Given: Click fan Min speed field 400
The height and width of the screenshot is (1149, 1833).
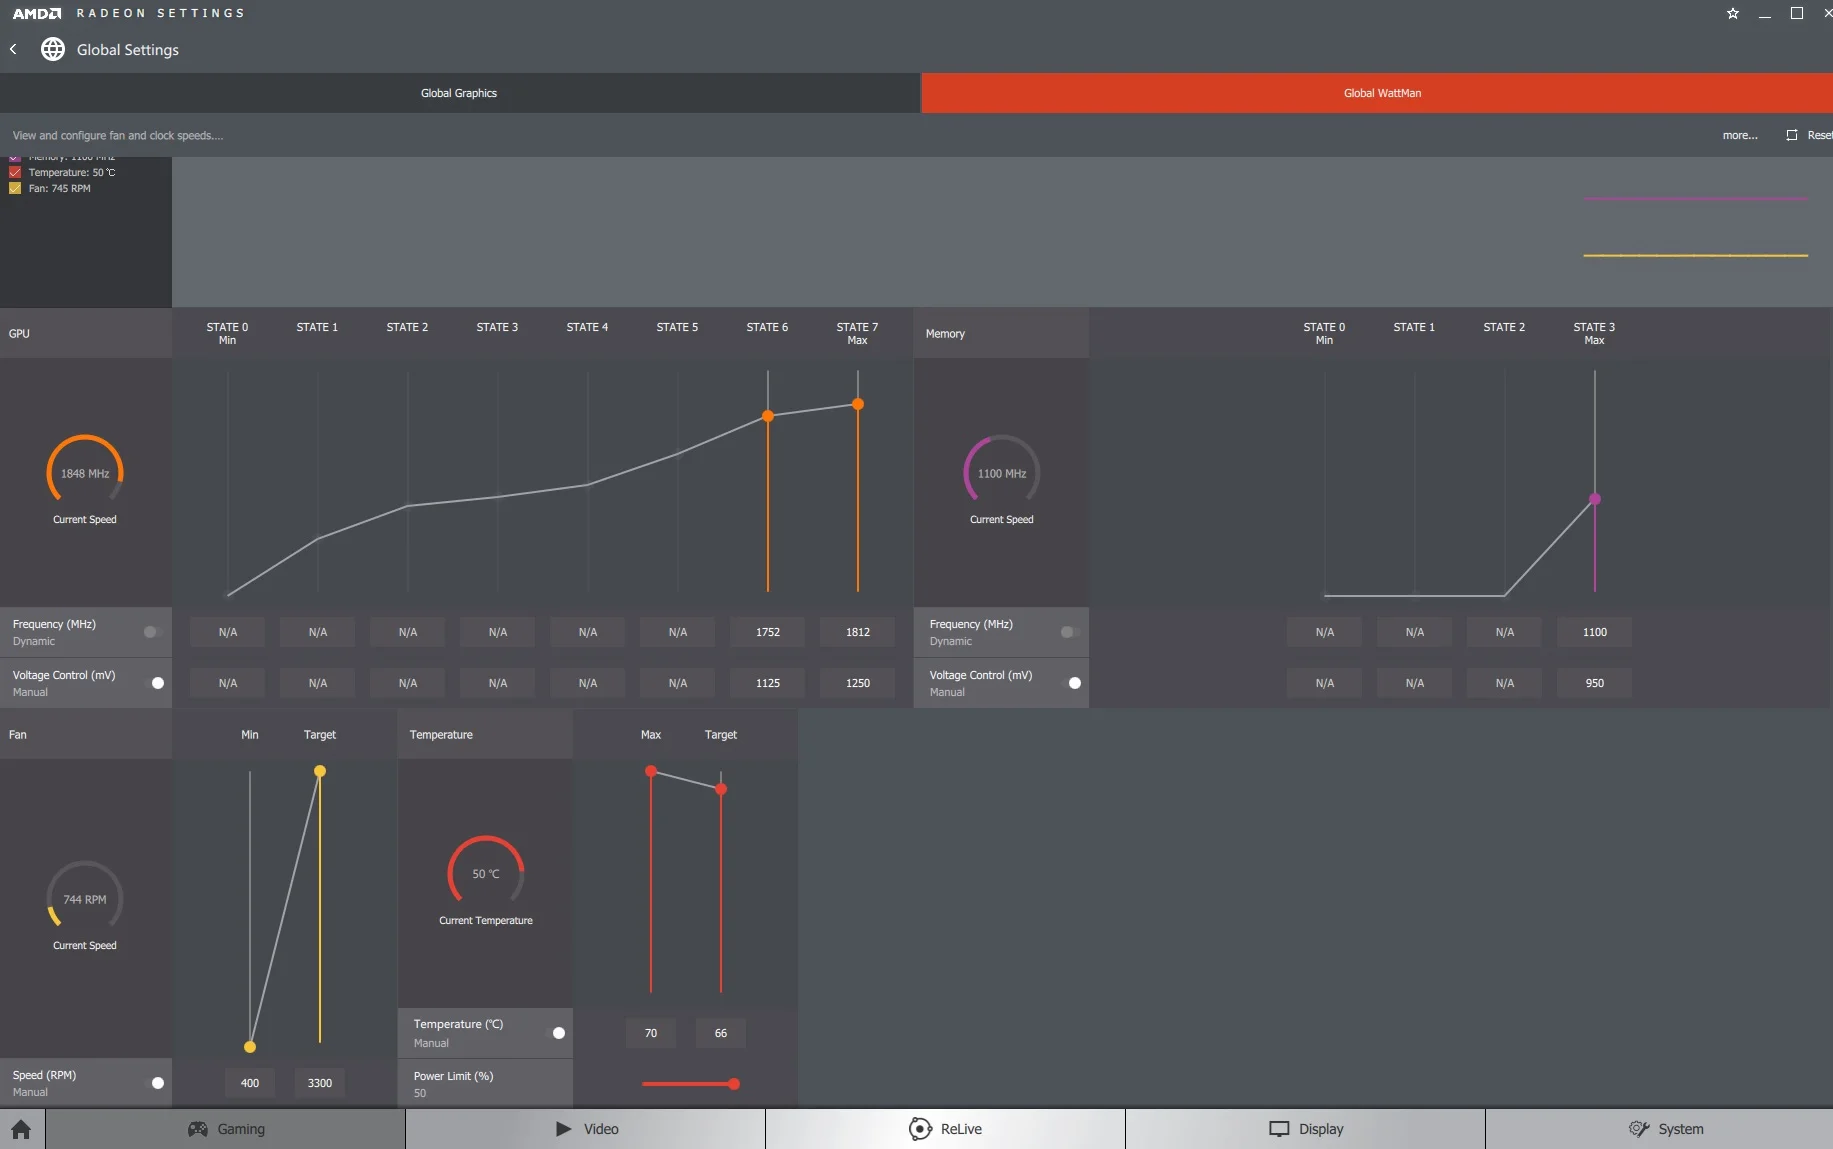Looking at the screenshot, I should (250, 1083).
